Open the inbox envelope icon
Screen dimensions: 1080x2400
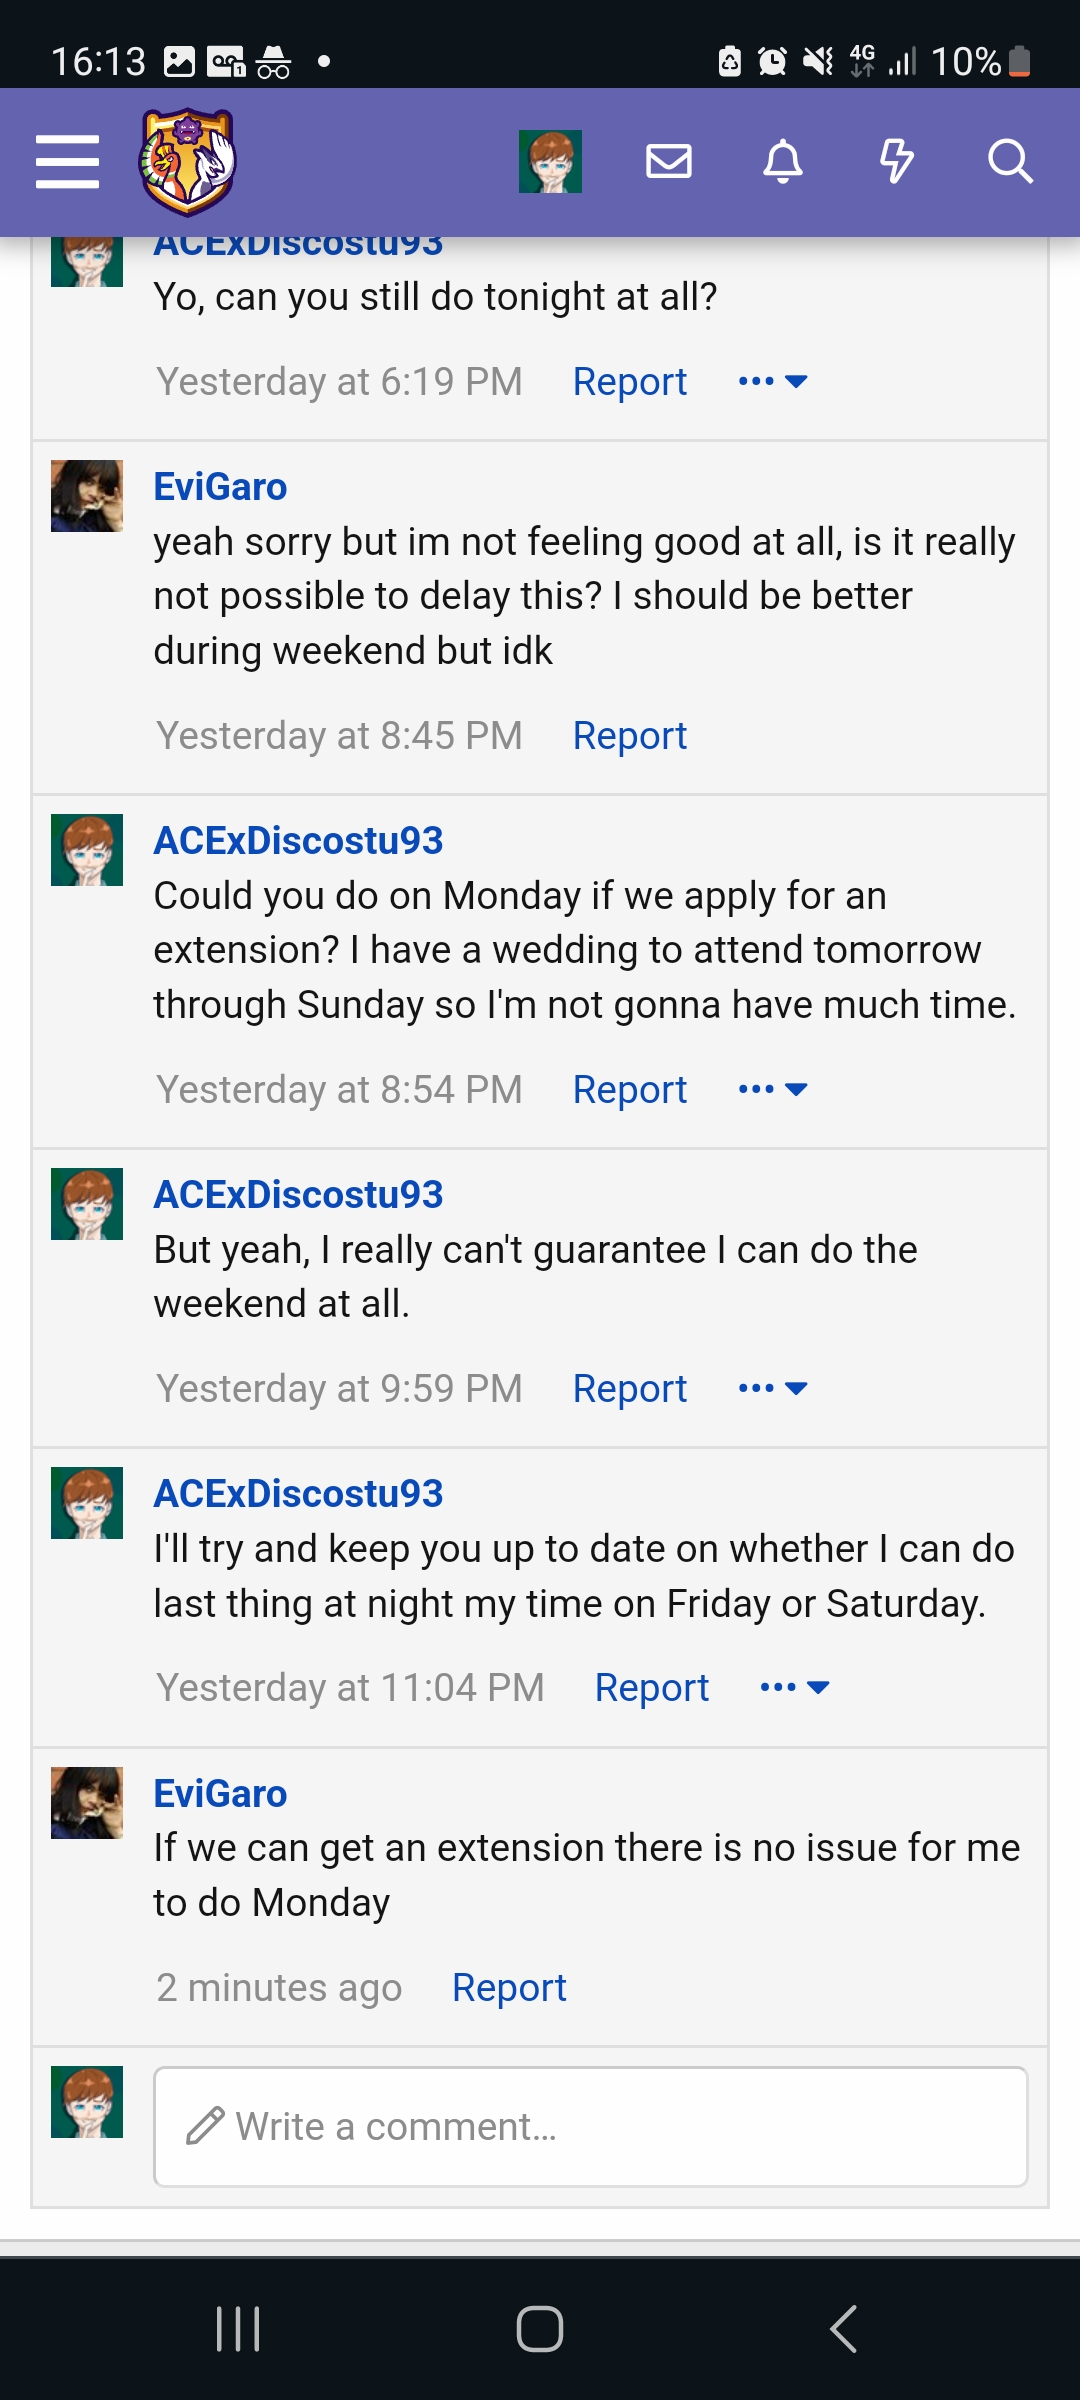point(669,161)
